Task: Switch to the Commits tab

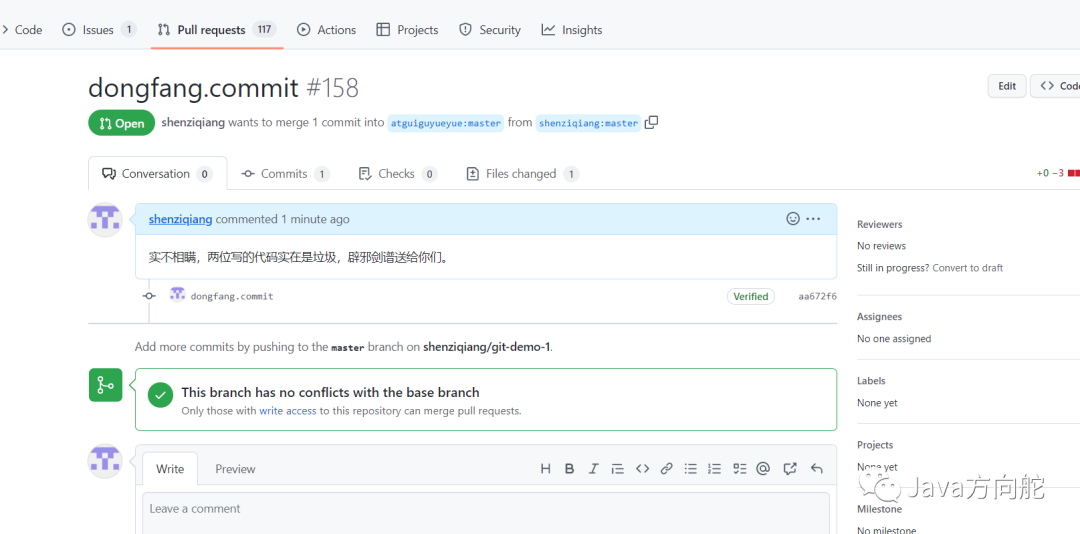Action: [285, 174]
